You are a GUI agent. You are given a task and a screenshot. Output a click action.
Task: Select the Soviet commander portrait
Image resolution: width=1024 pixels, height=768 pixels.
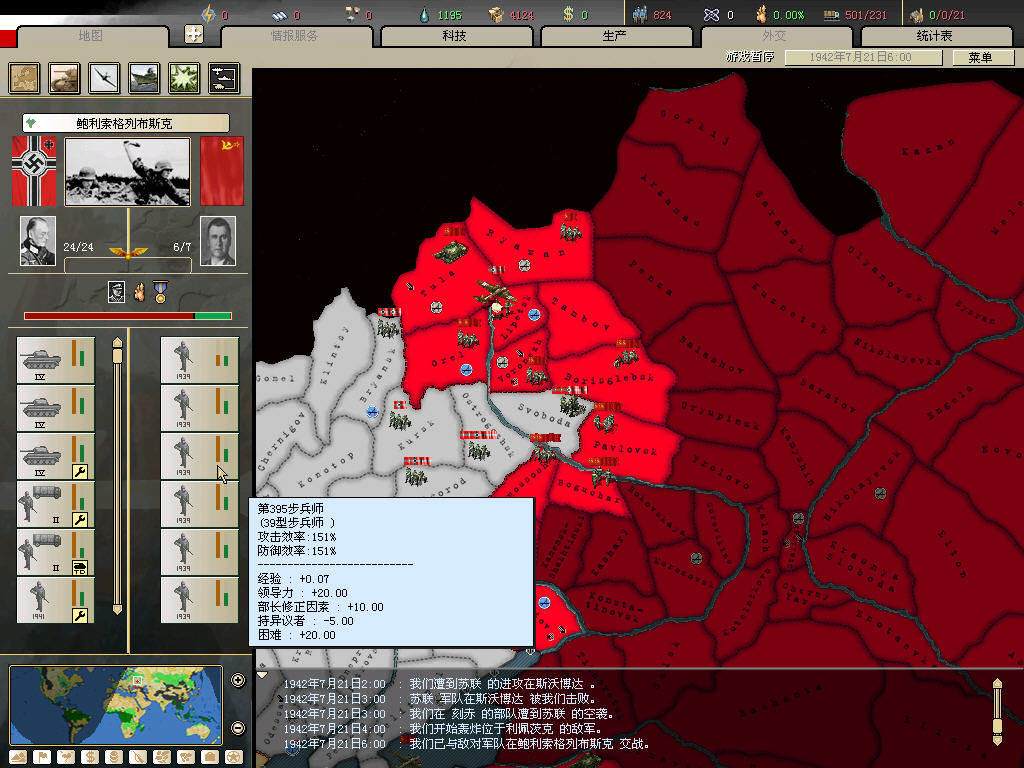point(218,241)
